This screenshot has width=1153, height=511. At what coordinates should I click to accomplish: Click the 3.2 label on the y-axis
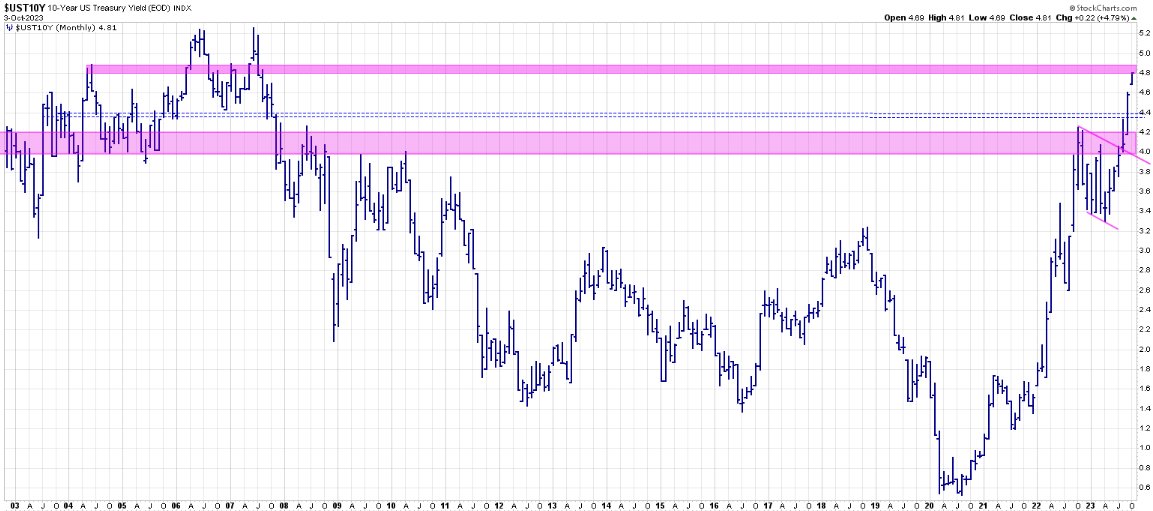[1144, 231]
